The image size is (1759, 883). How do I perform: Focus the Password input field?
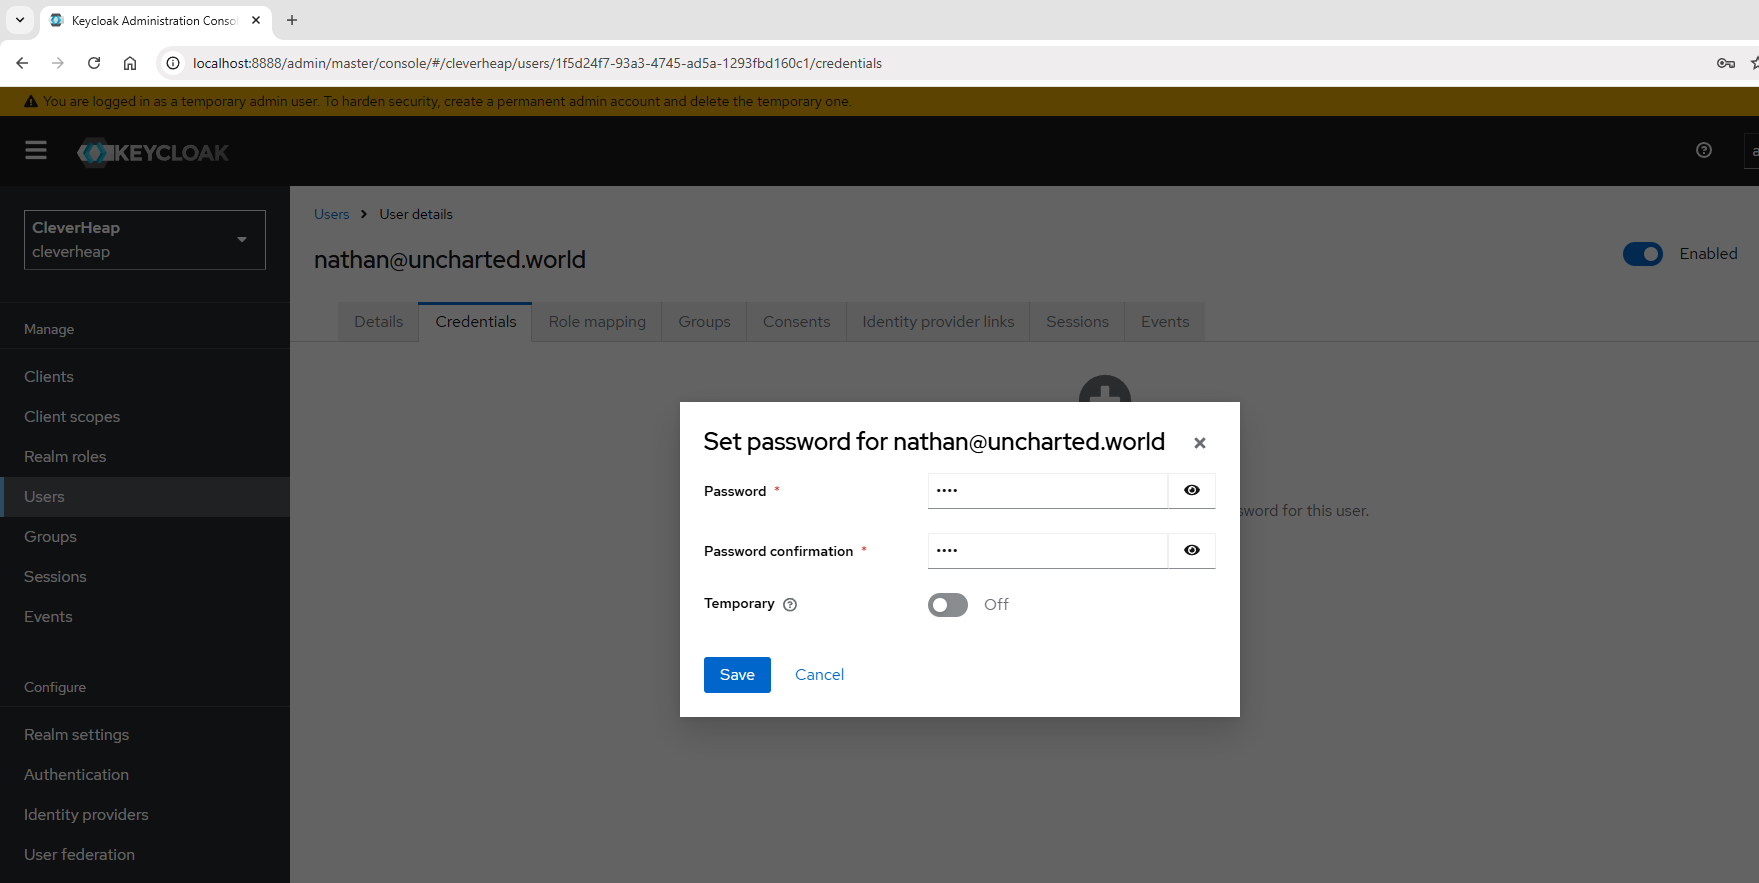pyautogui.click(x=1047, y=490)
